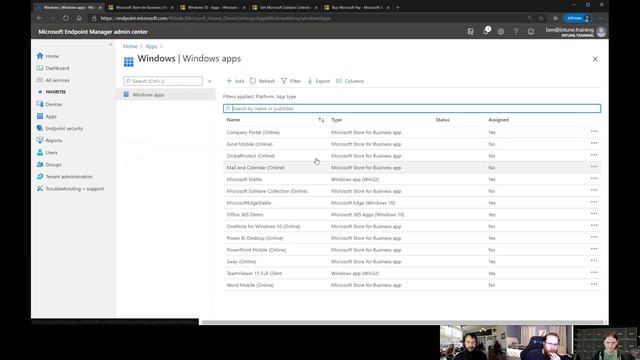Bookmark this page with the star icon
Screen dimensions: 640x360
[541, 18]
